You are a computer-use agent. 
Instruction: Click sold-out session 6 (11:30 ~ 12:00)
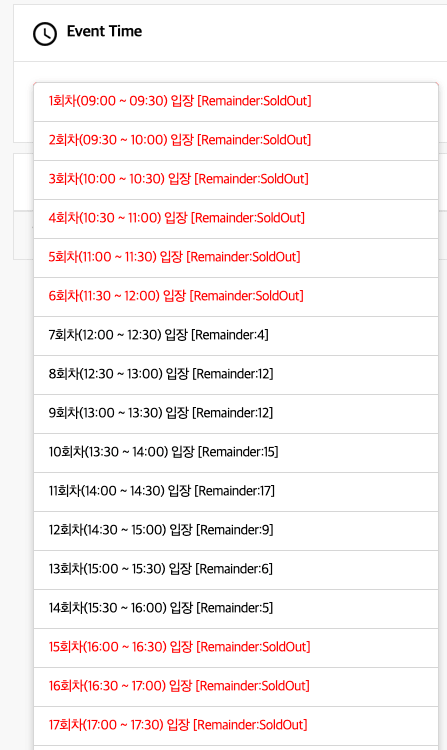point(236,297)
